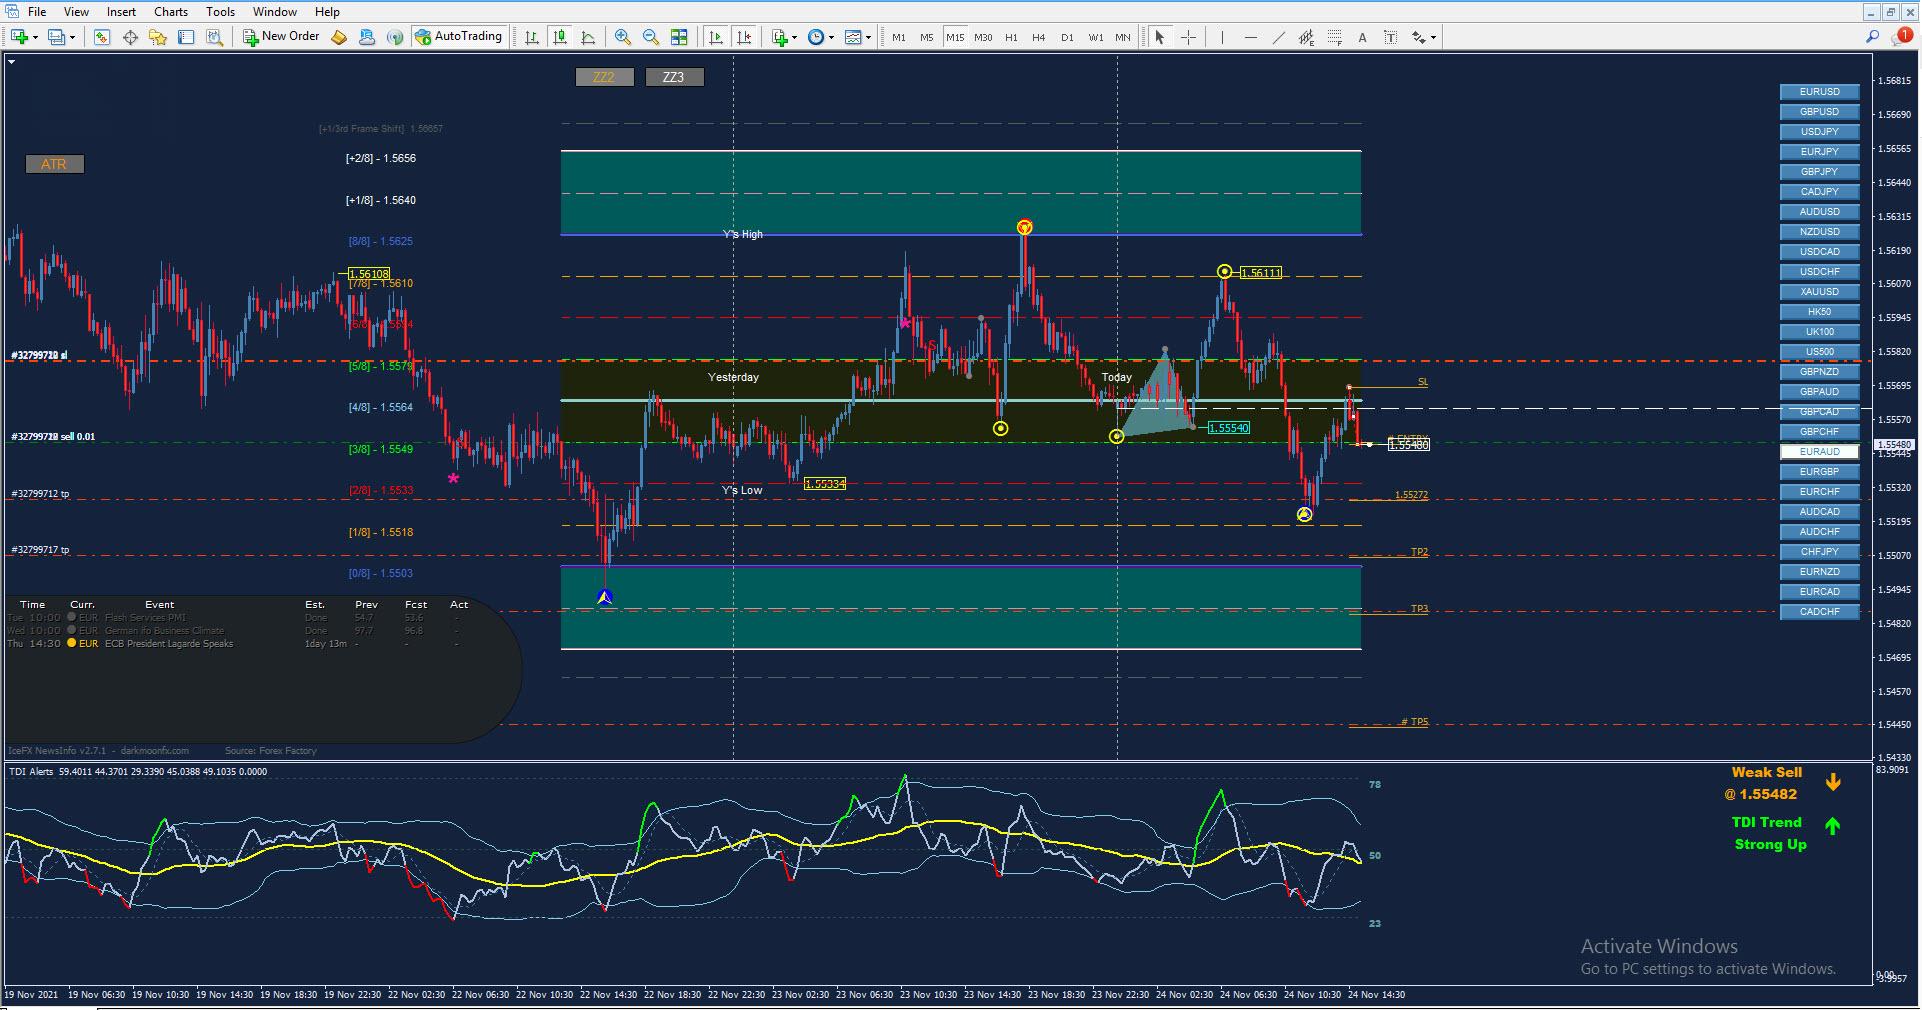Click the New Order button

(281, 37)
